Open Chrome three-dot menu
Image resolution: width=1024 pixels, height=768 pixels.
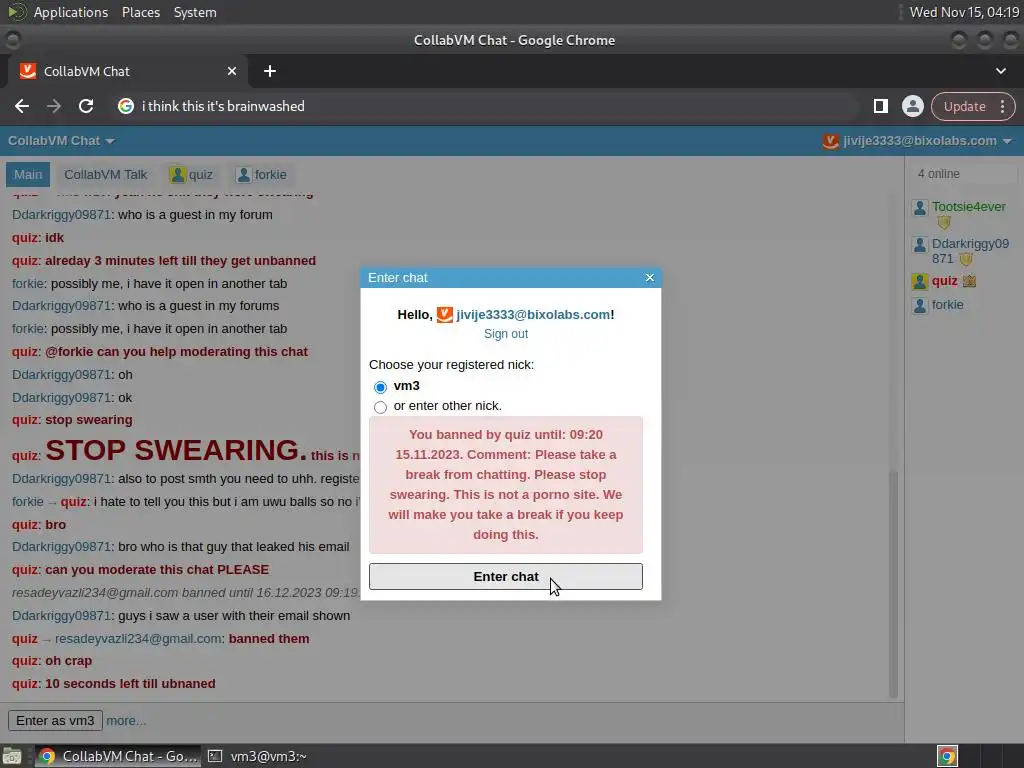click(x=1002, y=106)
